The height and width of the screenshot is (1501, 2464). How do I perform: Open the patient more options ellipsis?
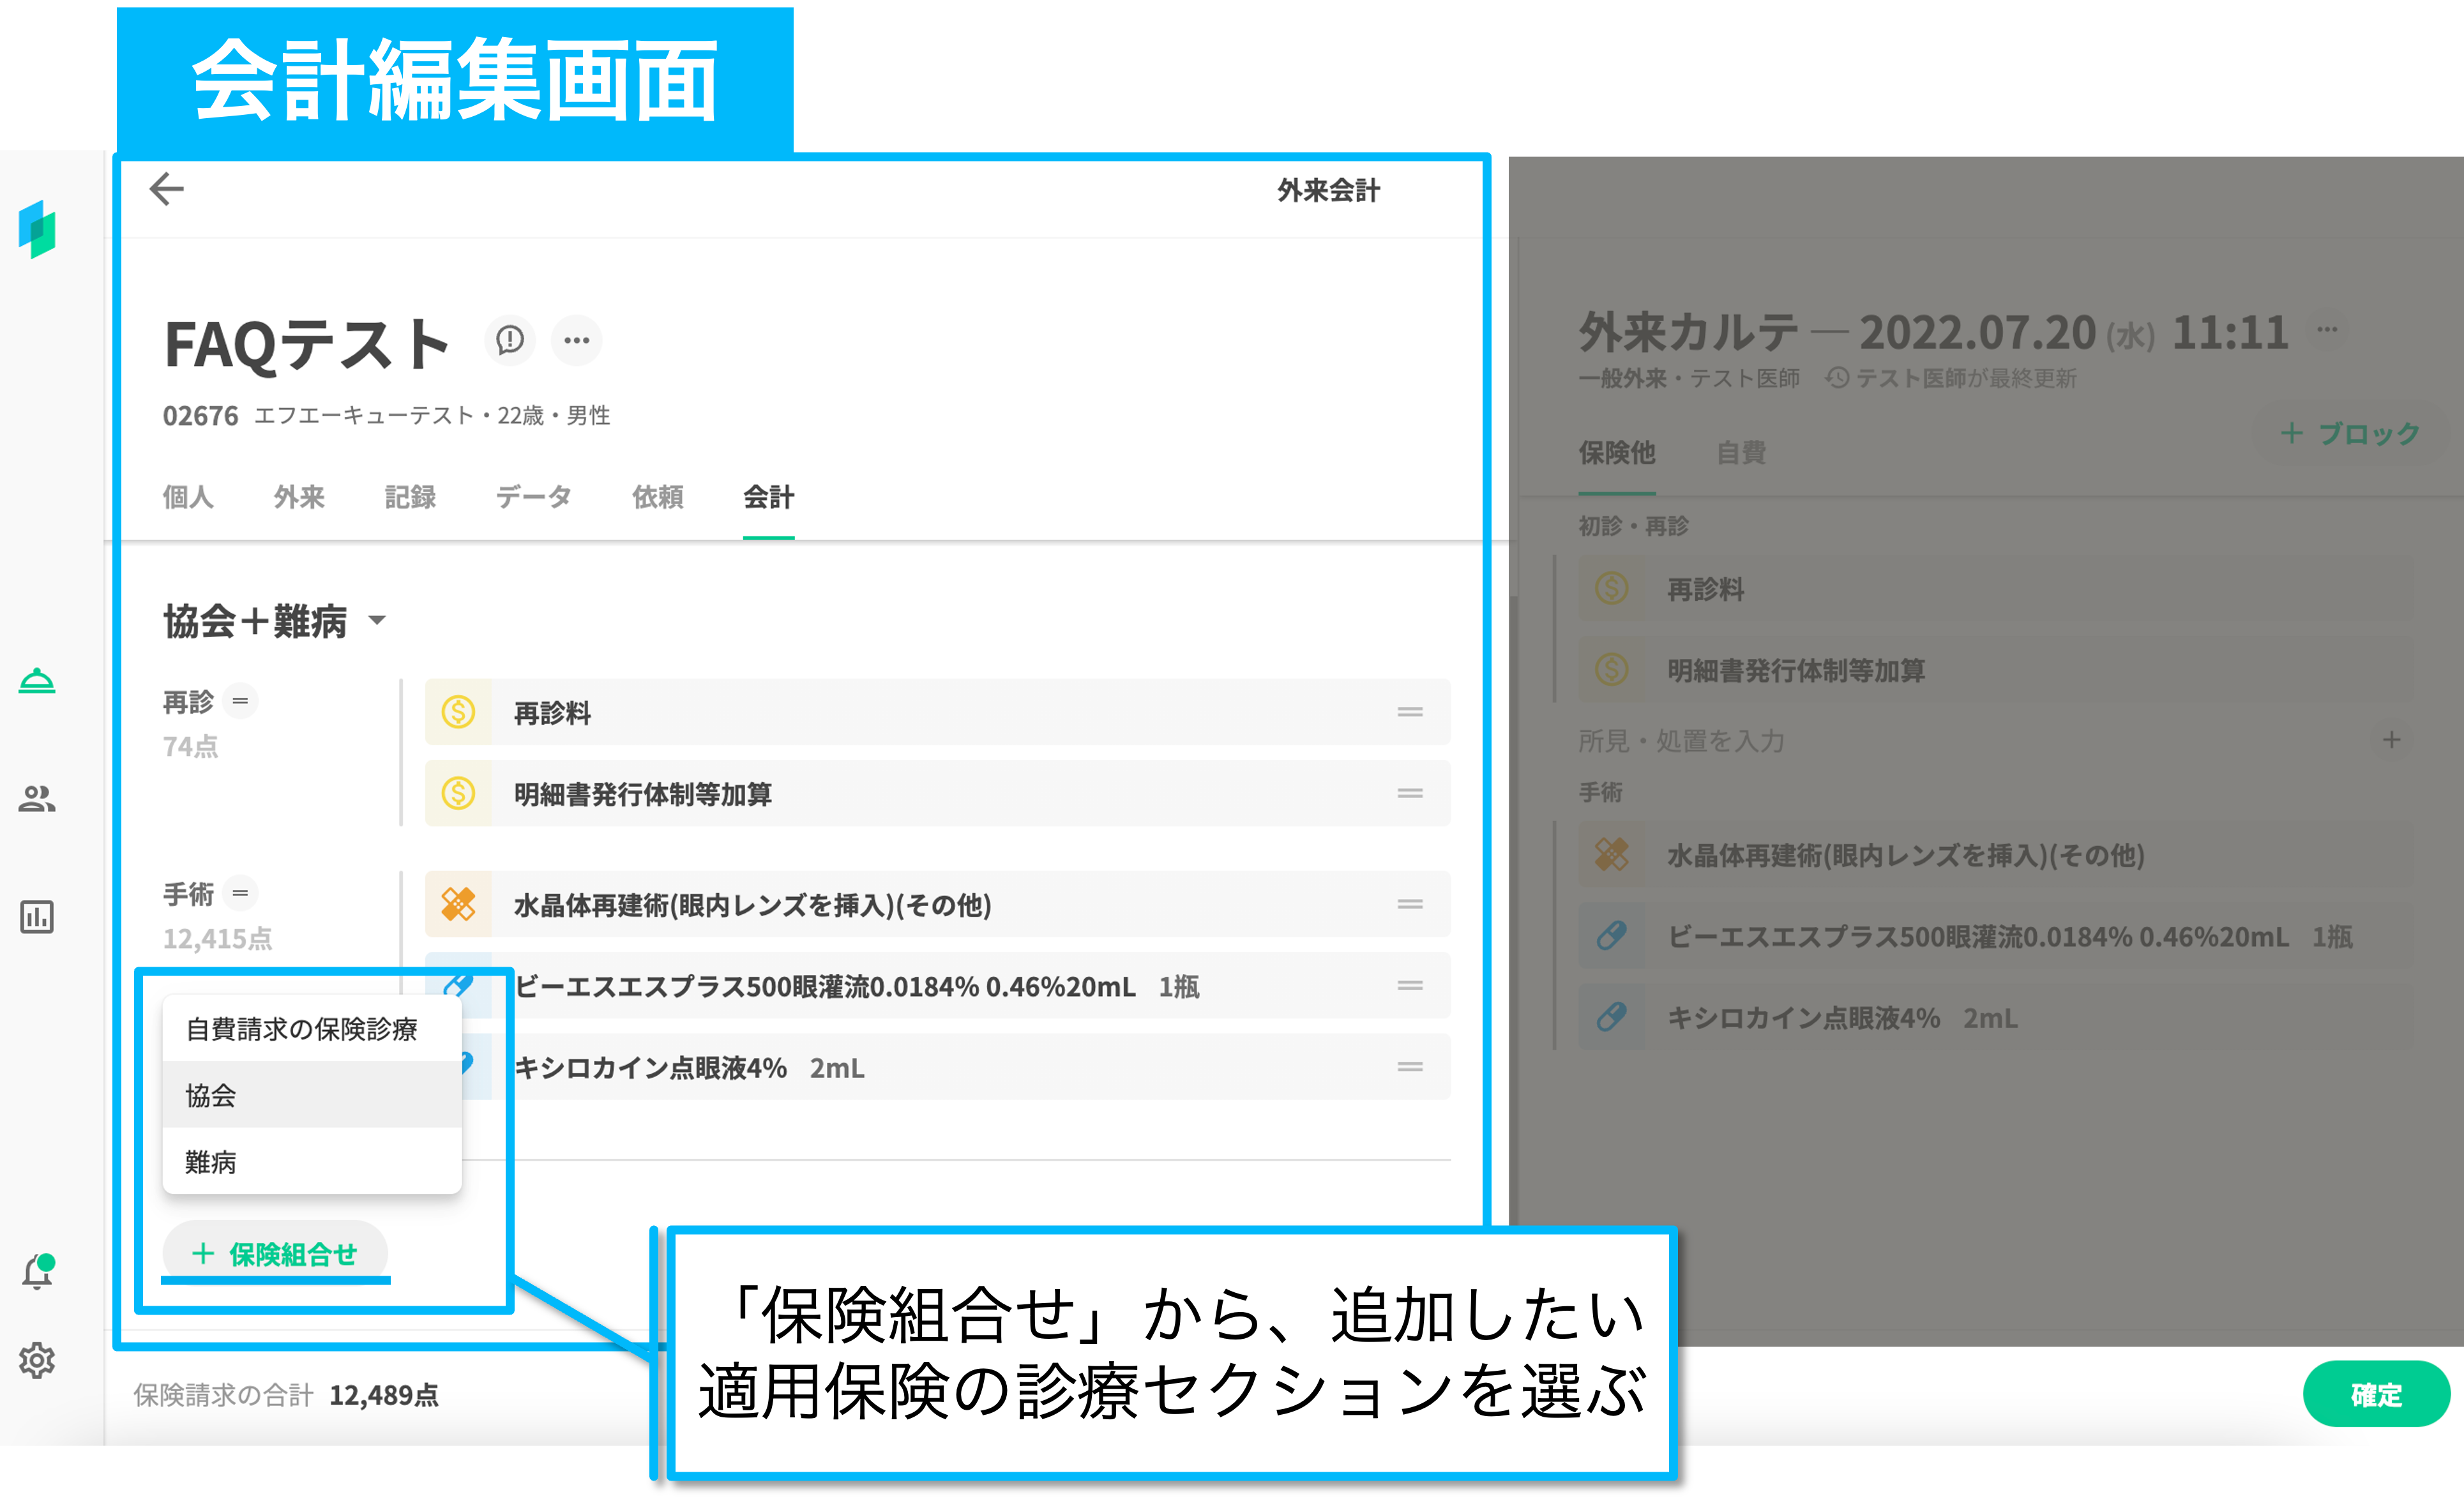pyautogui.click(x=576, y=340)
